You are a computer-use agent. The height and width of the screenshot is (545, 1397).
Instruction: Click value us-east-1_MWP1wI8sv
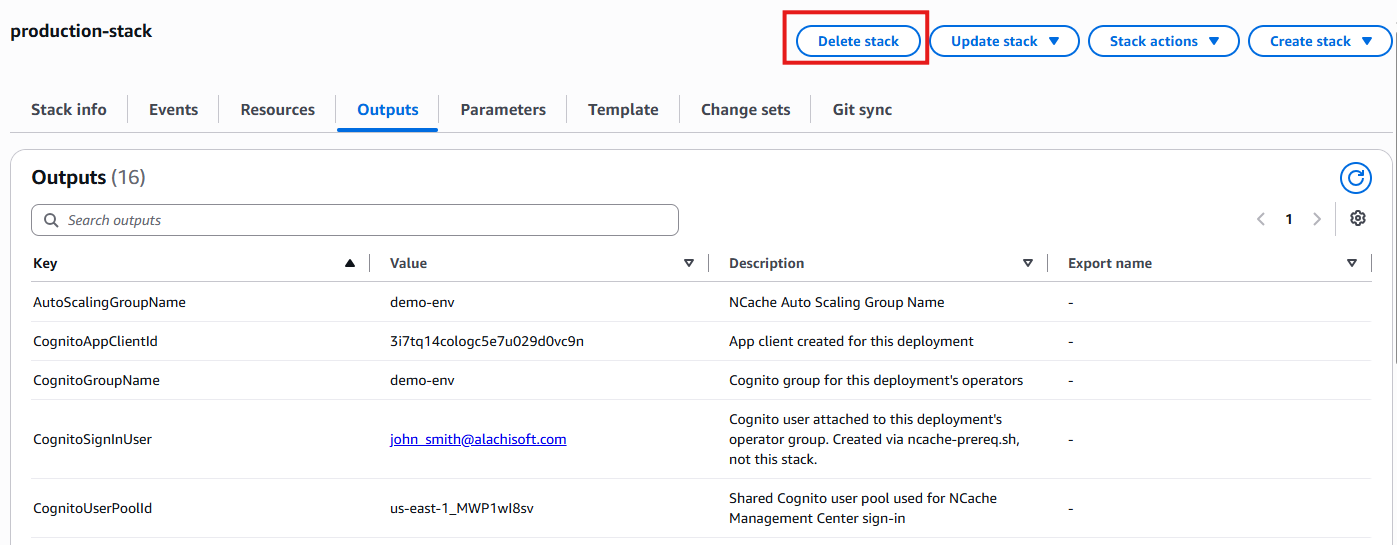pyautogui.click(x=462, y=508)
